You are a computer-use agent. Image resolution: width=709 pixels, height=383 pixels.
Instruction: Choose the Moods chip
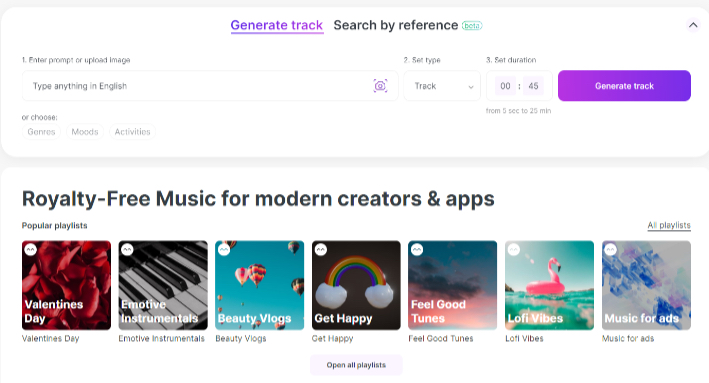coord(85,132)
